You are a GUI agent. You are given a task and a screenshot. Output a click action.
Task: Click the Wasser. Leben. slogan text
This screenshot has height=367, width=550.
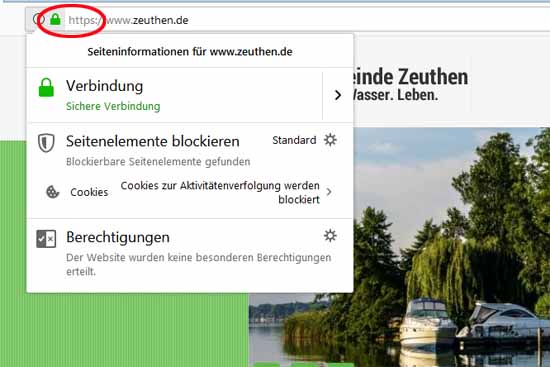(x=396, y=95)
